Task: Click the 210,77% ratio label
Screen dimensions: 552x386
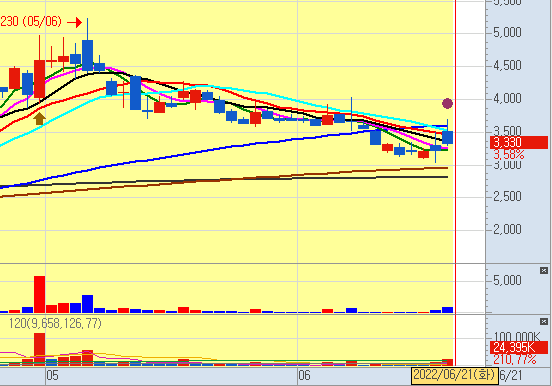Action: (515, 360)
